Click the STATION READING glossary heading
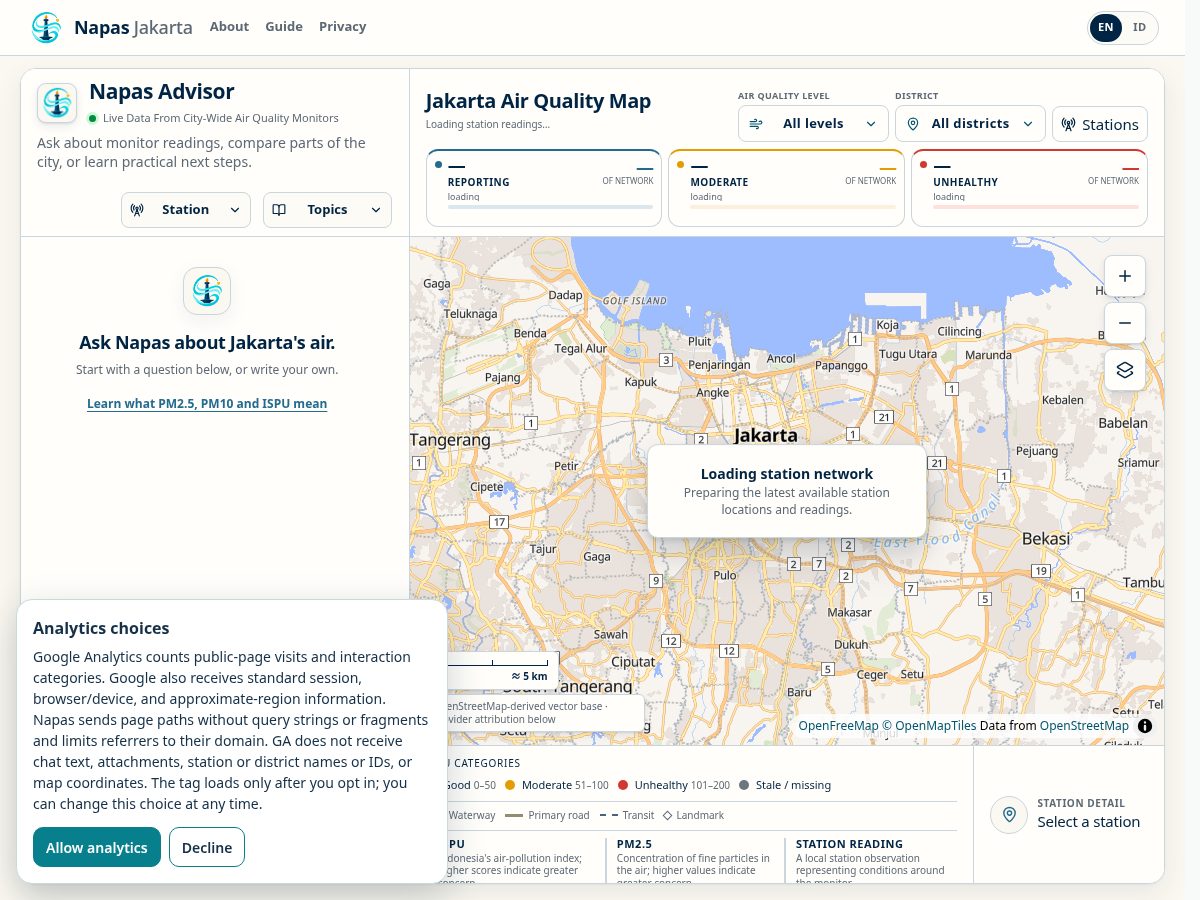 [849, 844]
